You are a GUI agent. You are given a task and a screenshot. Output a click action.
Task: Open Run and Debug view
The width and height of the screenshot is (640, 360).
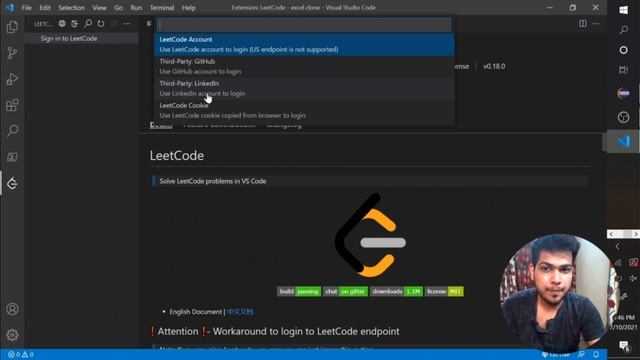(x=12, y=79)
